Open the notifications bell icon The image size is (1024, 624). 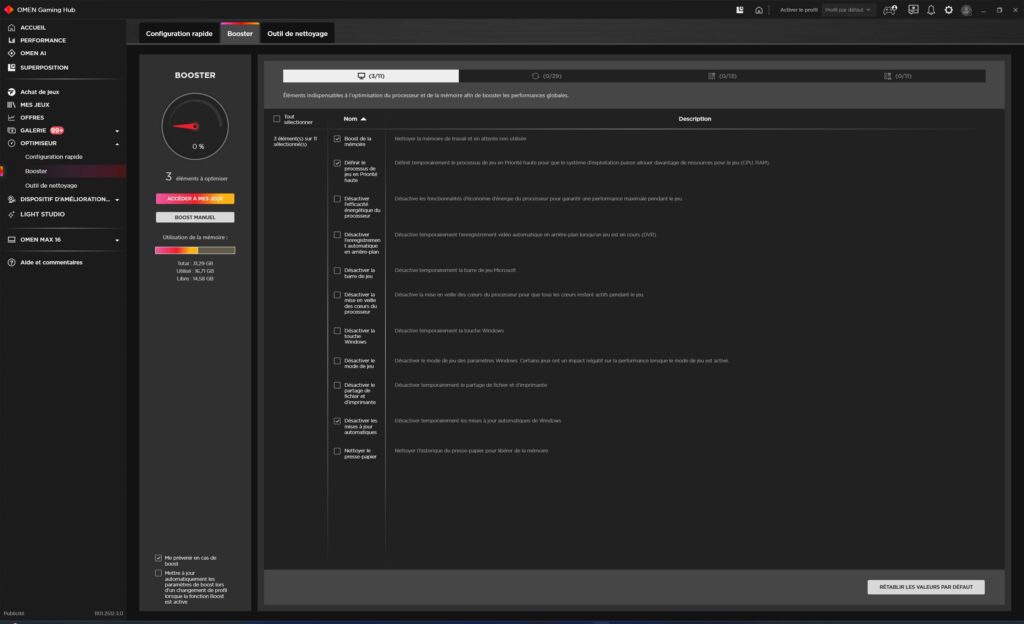click(x=931, y=10)
